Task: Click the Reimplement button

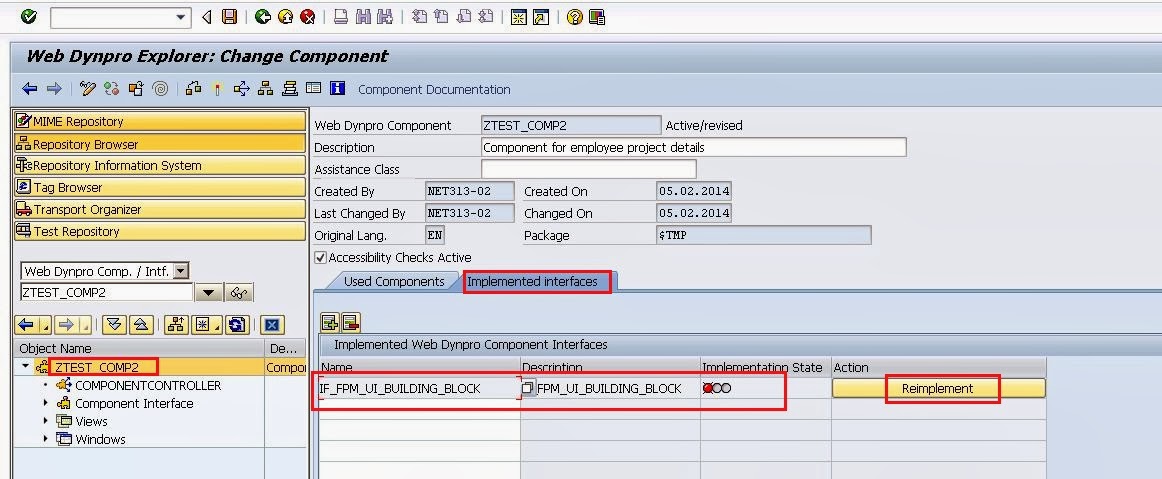Action: click(x=937, y=388)
